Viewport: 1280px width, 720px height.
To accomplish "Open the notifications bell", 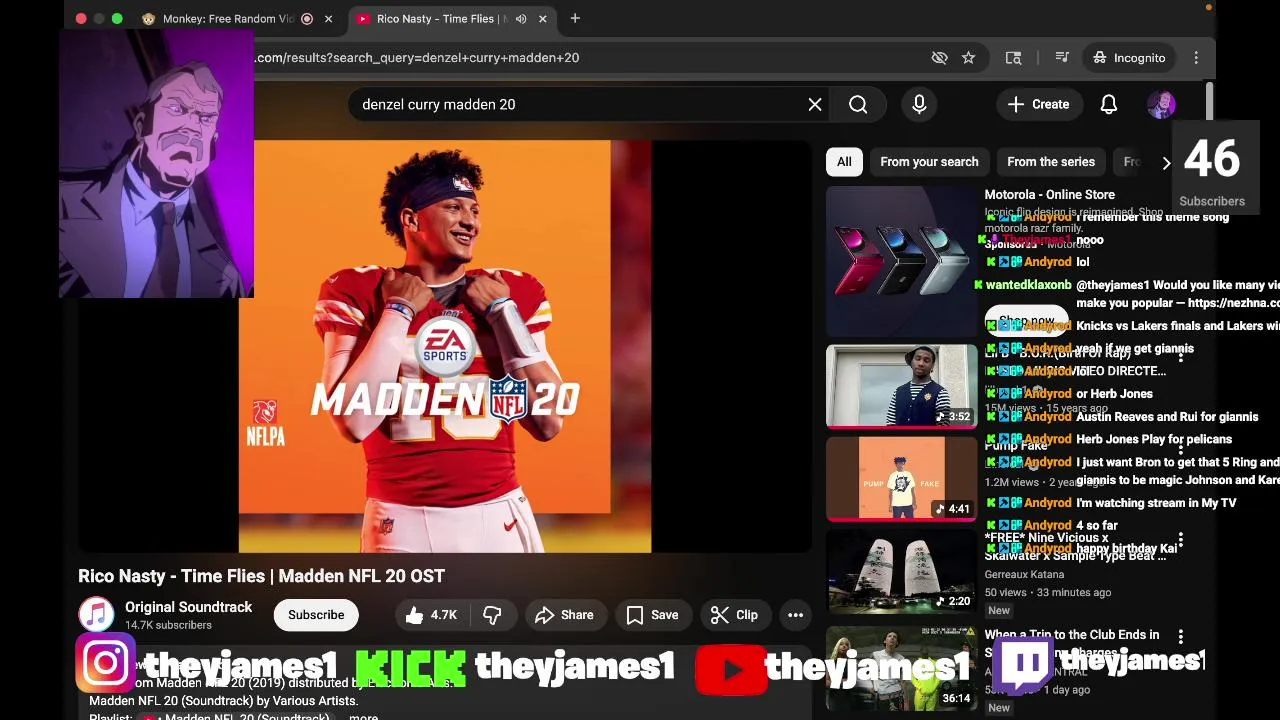I will 1109,104.
